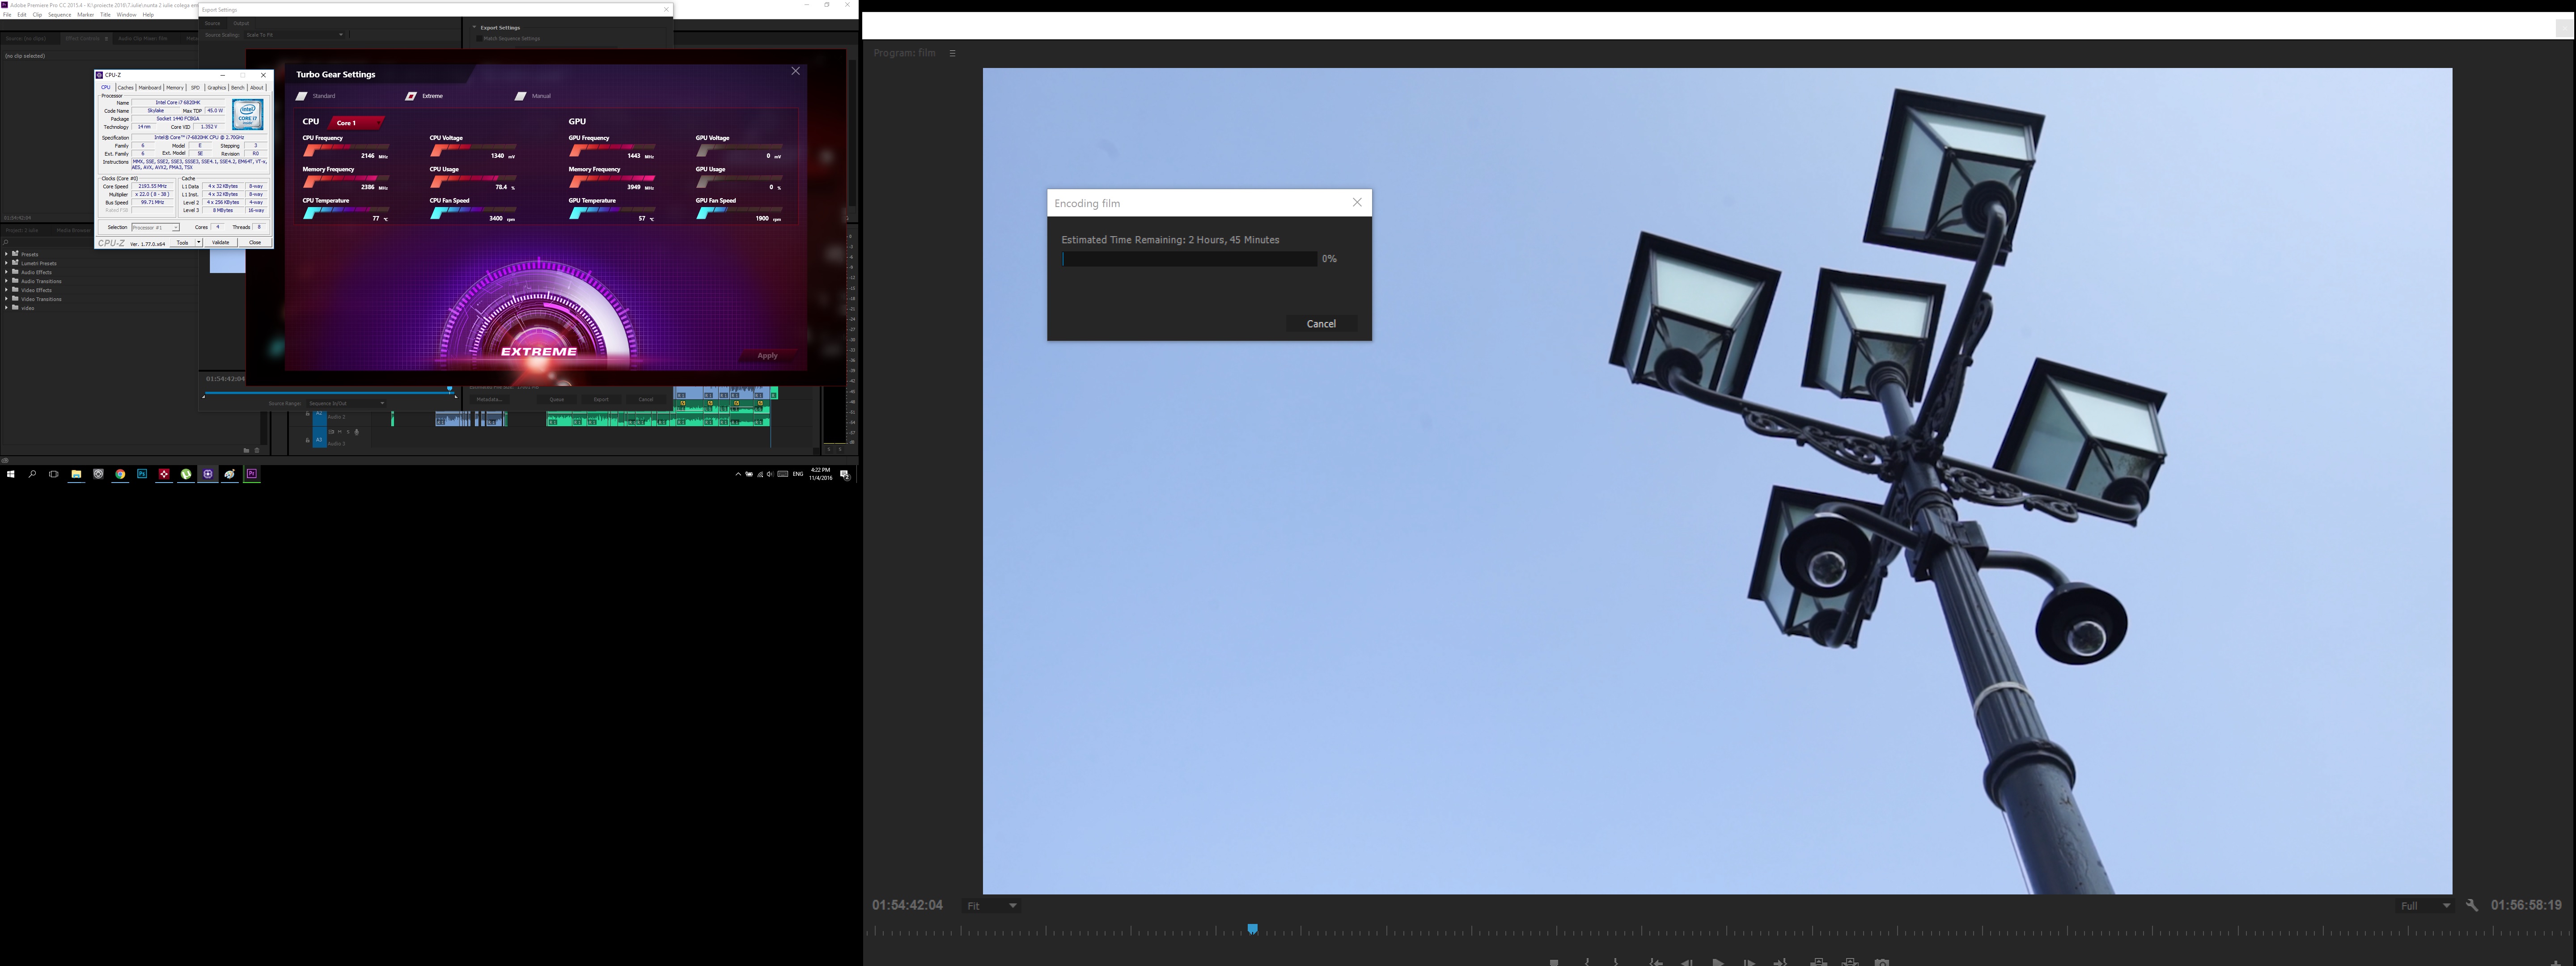Toggle lock on the Audio 3 track

click(308, 440)
